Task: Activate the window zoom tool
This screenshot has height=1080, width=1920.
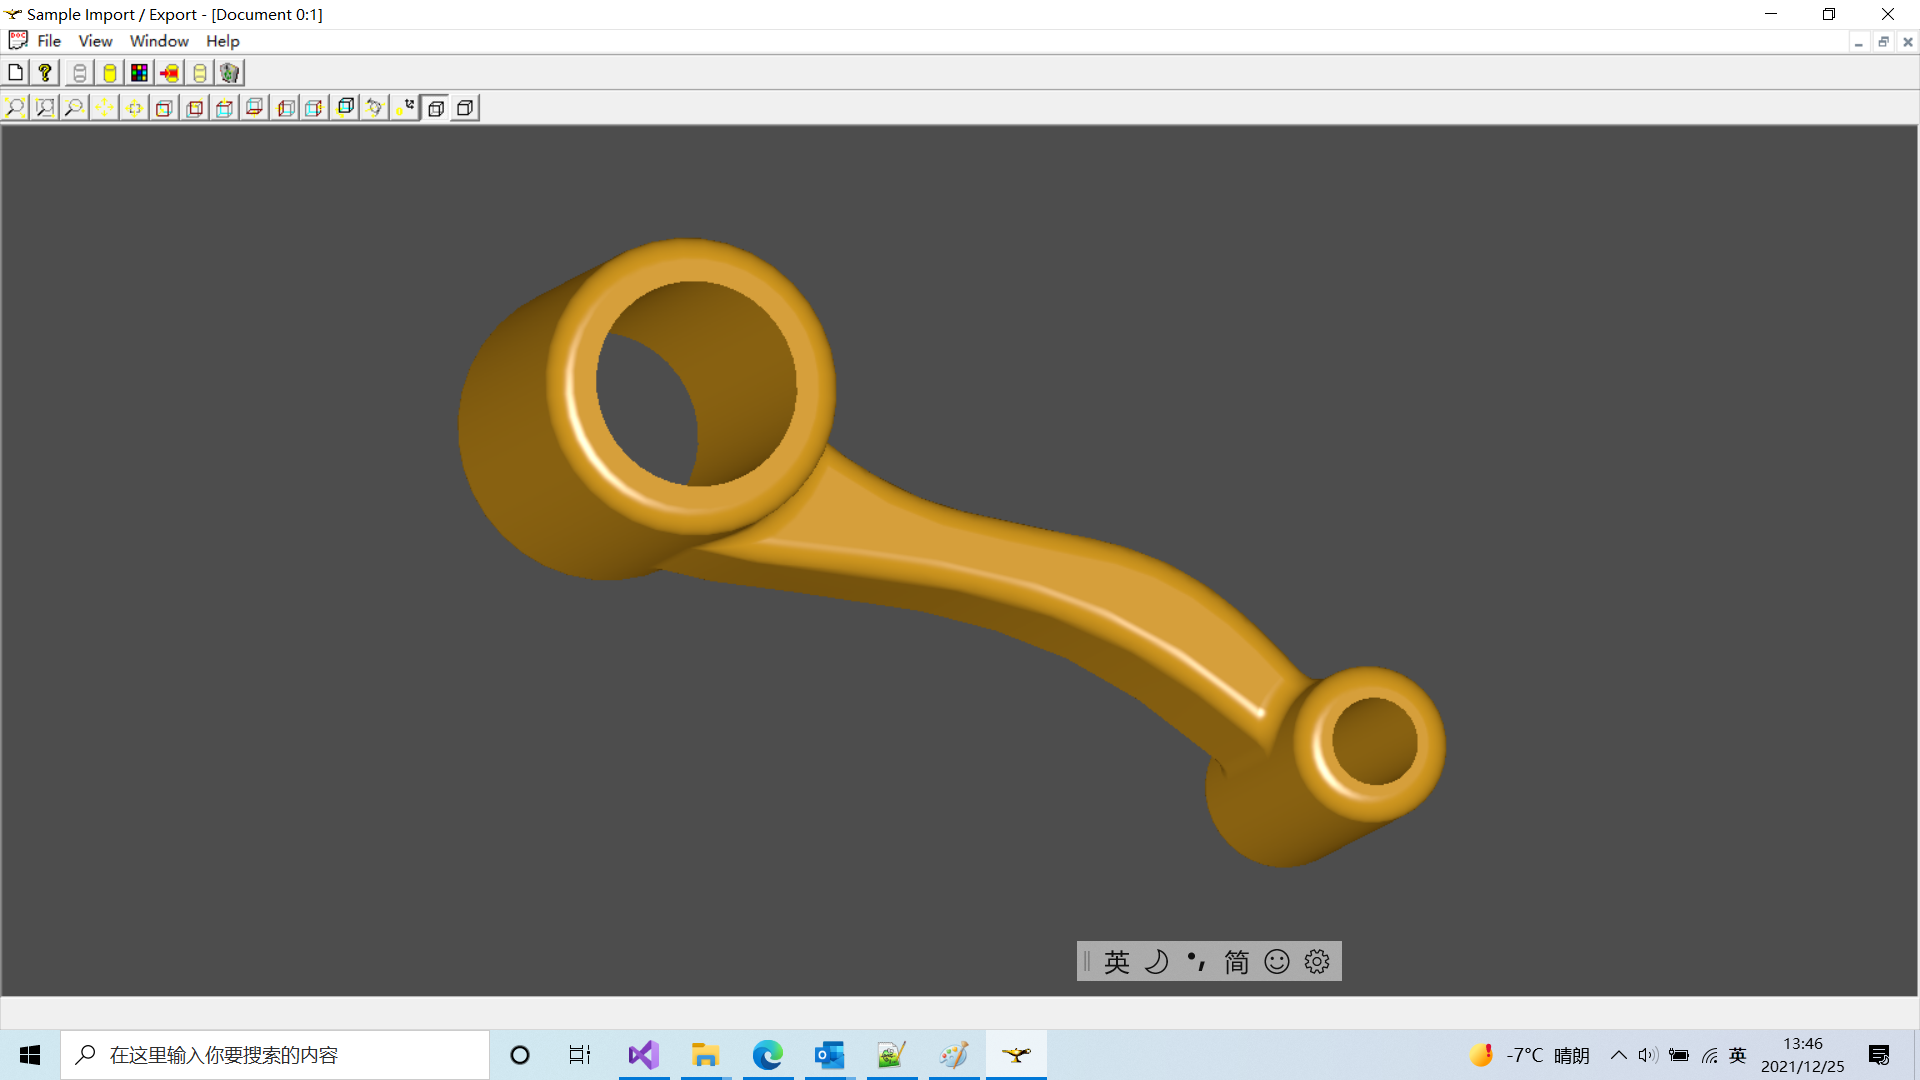Action: (44, 107)
